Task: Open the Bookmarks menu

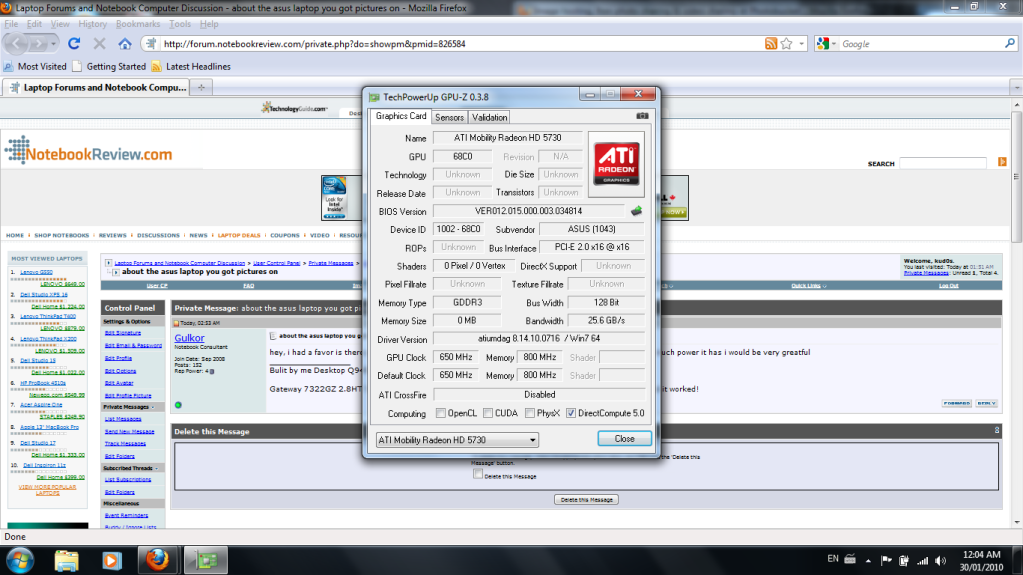Action: 138,24
